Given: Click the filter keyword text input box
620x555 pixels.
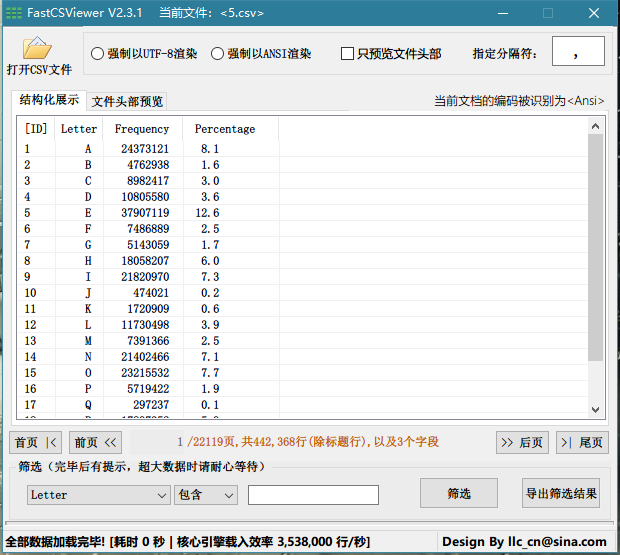Looking at the screenshot, I should (313, 495).
